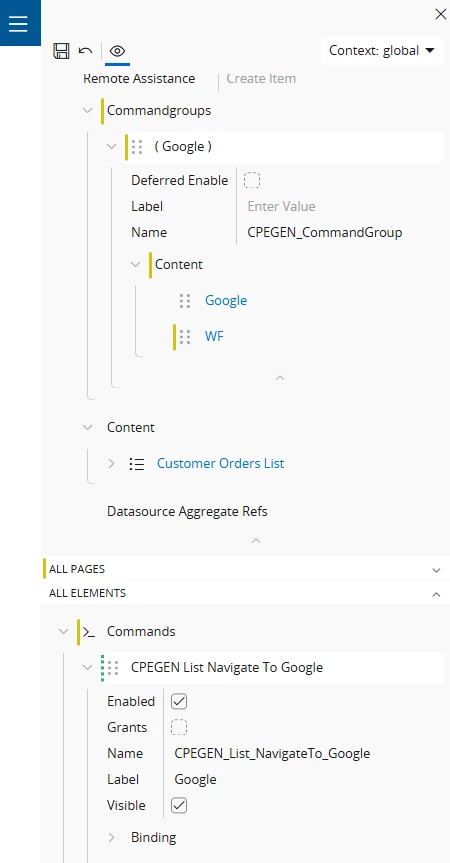
Task: Uncheck the Enabled checkbox
Action: pos(179,701)
